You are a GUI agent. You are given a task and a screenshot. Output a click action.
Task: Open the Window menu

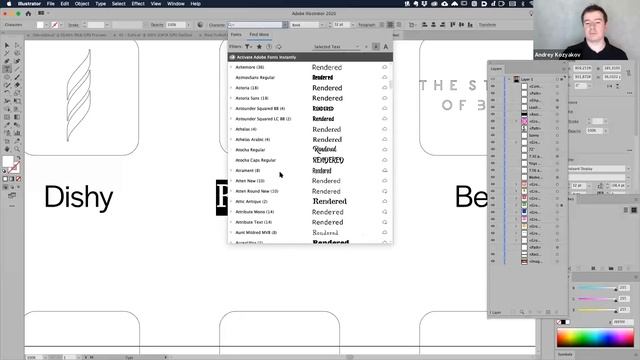tap(176, 4)
